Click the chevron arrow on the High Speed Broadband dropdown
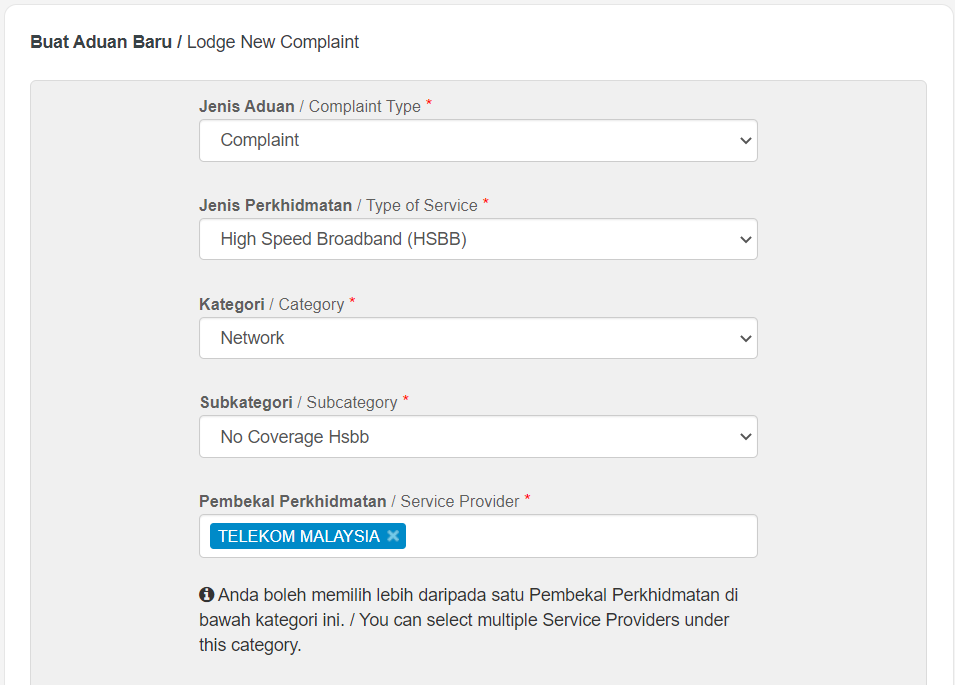Screen dimensions: 955x685 click(x=745, y=239)
